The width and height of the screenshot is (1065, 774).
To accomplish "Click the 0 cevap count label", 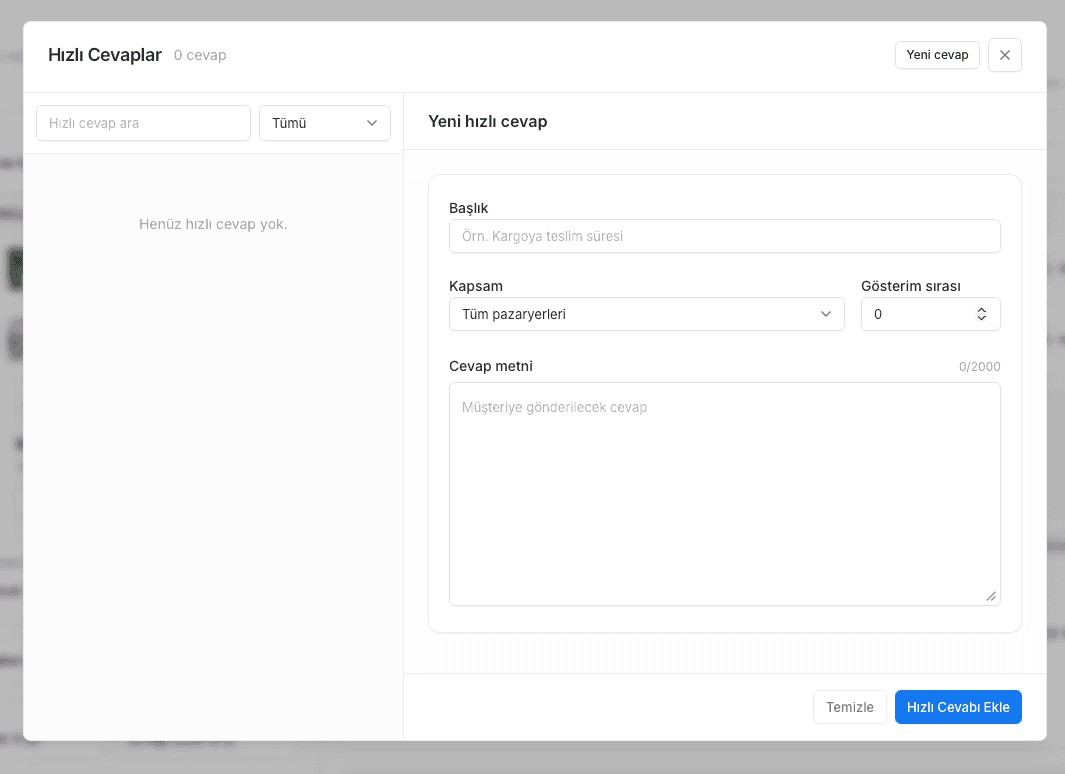I will (200, 55).
